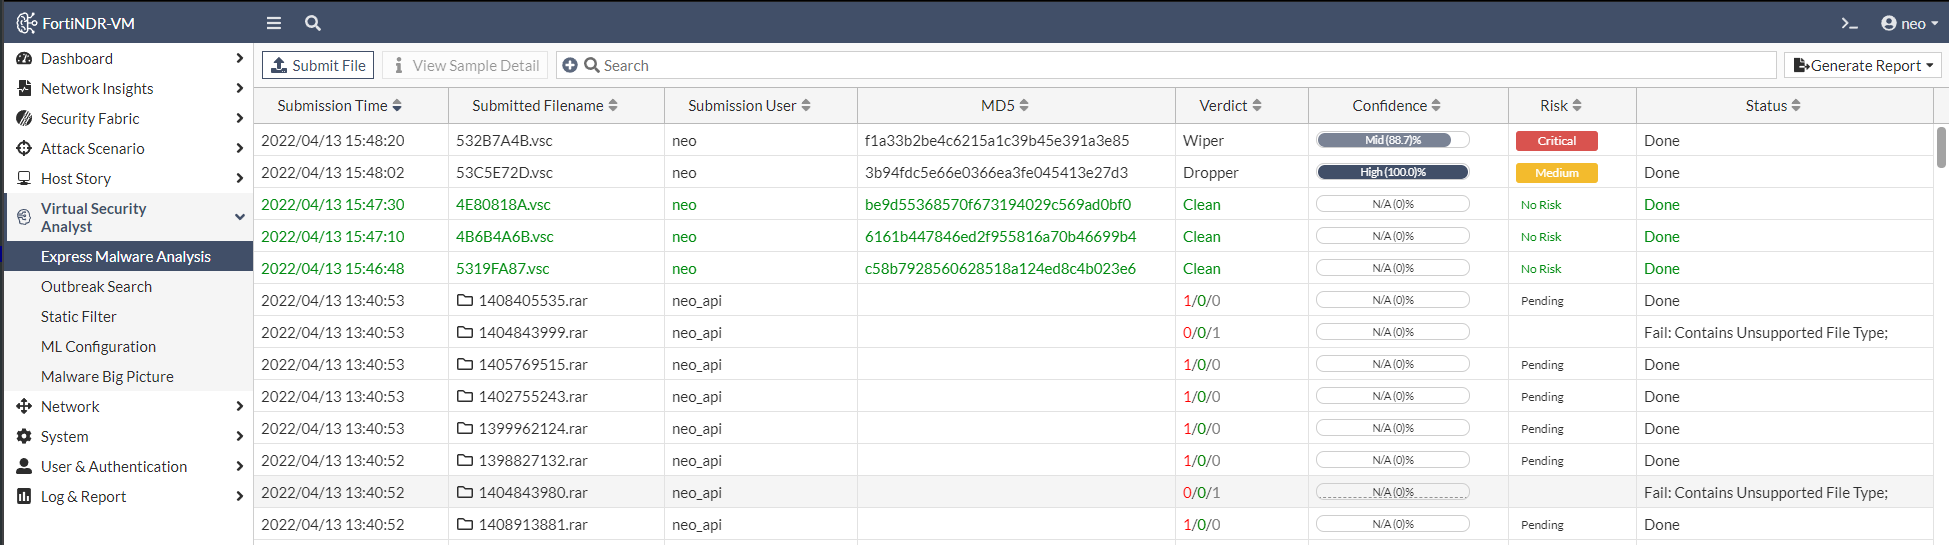
Task: Click the plus icon beside Search
Action: tap(570, 65)
